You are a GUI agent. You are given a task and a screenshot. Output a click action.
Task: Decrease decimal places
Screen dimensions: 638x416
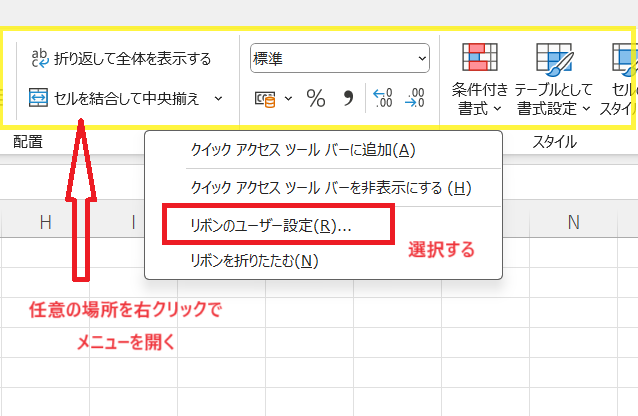pos(415,98)
